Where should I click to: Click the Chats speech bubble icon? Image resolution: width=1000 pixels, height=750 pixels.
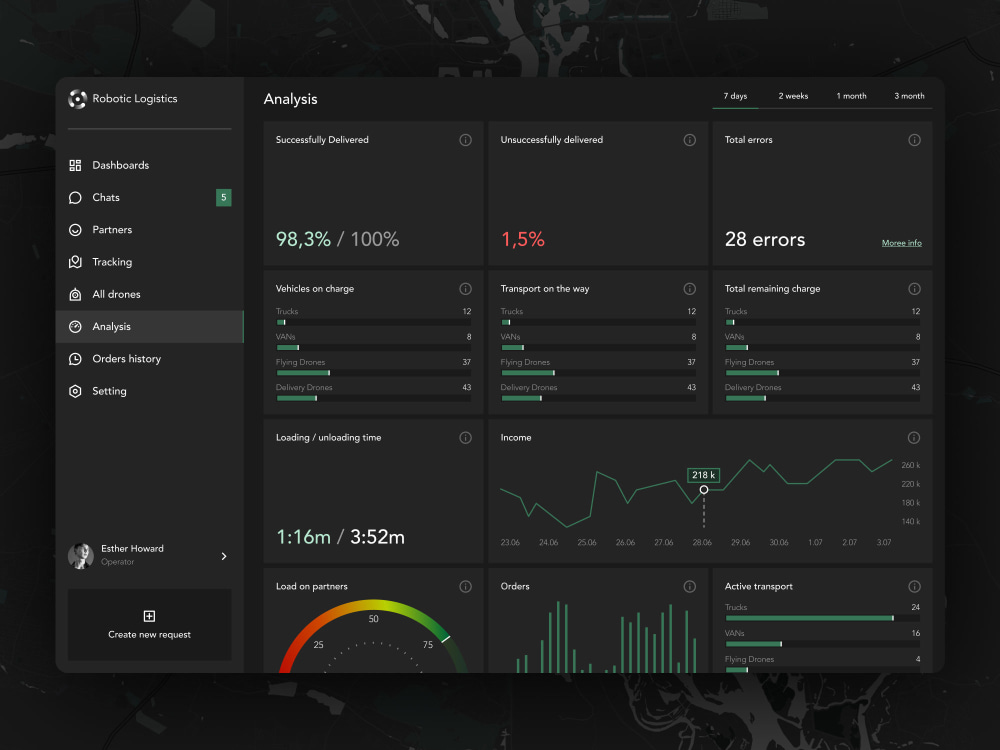click(x=75, y=198)
